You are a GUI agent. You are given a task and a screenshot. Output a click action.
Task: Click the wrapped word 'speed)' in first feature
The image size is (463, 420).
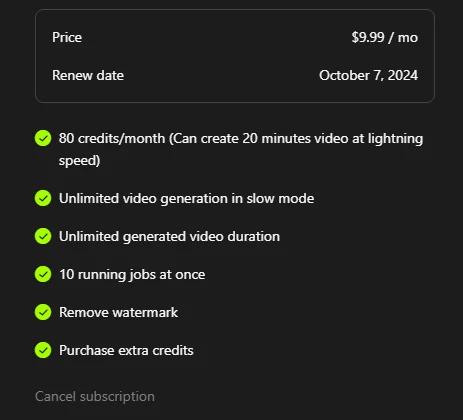click(79, 160)
